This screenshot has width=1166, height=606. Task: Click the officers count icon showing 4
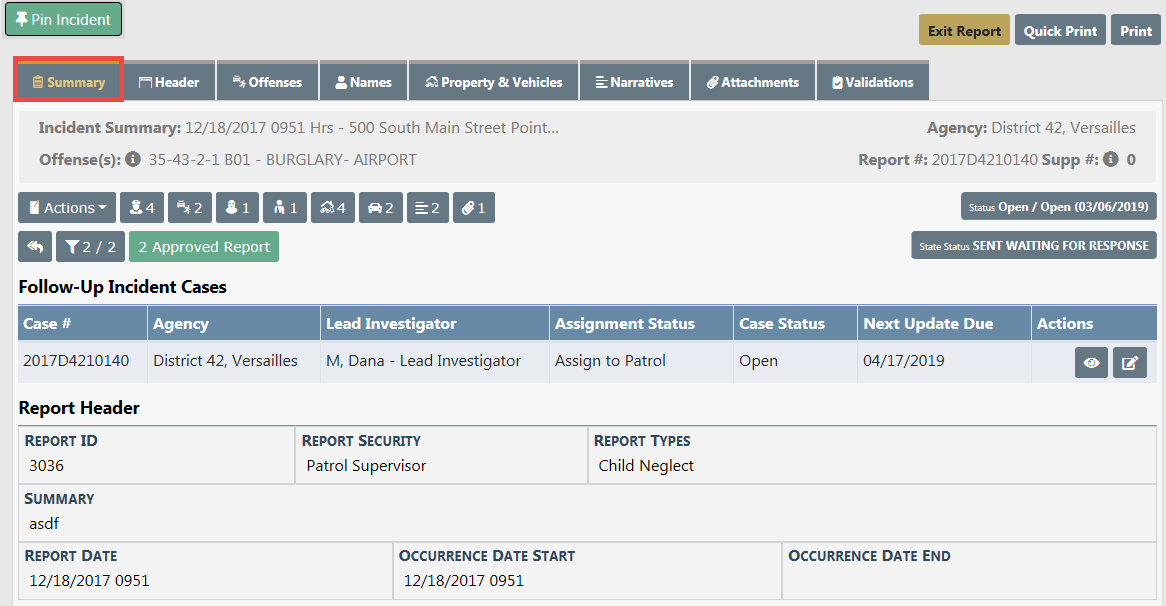[x=142, y=208]
